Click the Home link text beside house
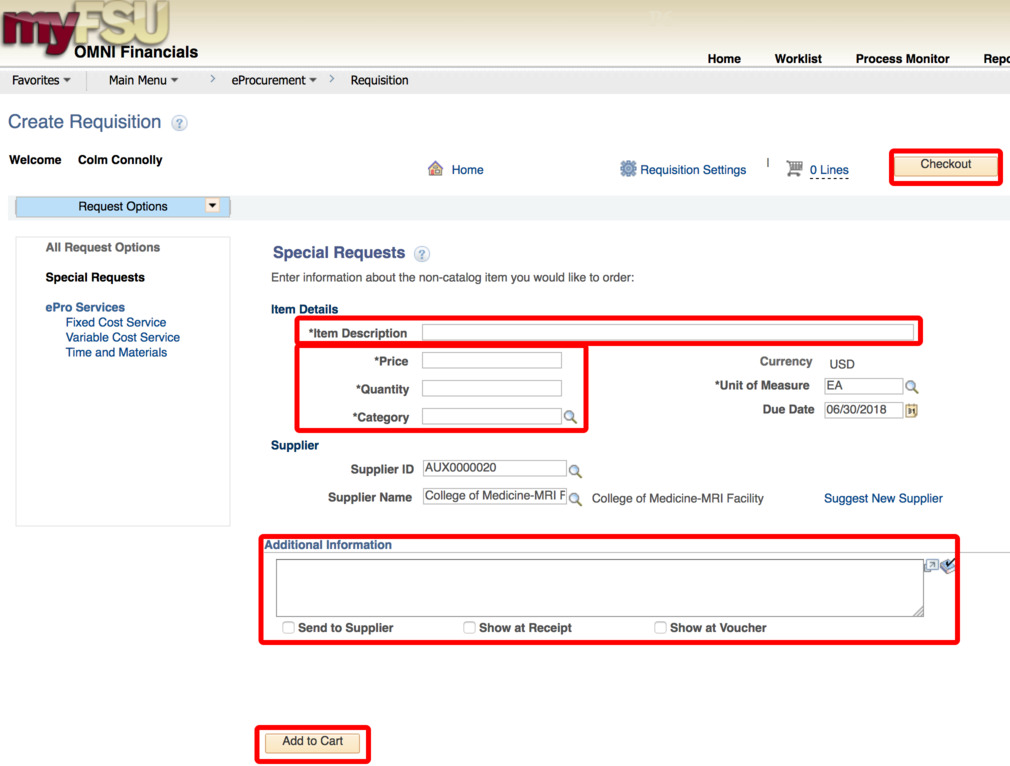 [x=467, y=170]
